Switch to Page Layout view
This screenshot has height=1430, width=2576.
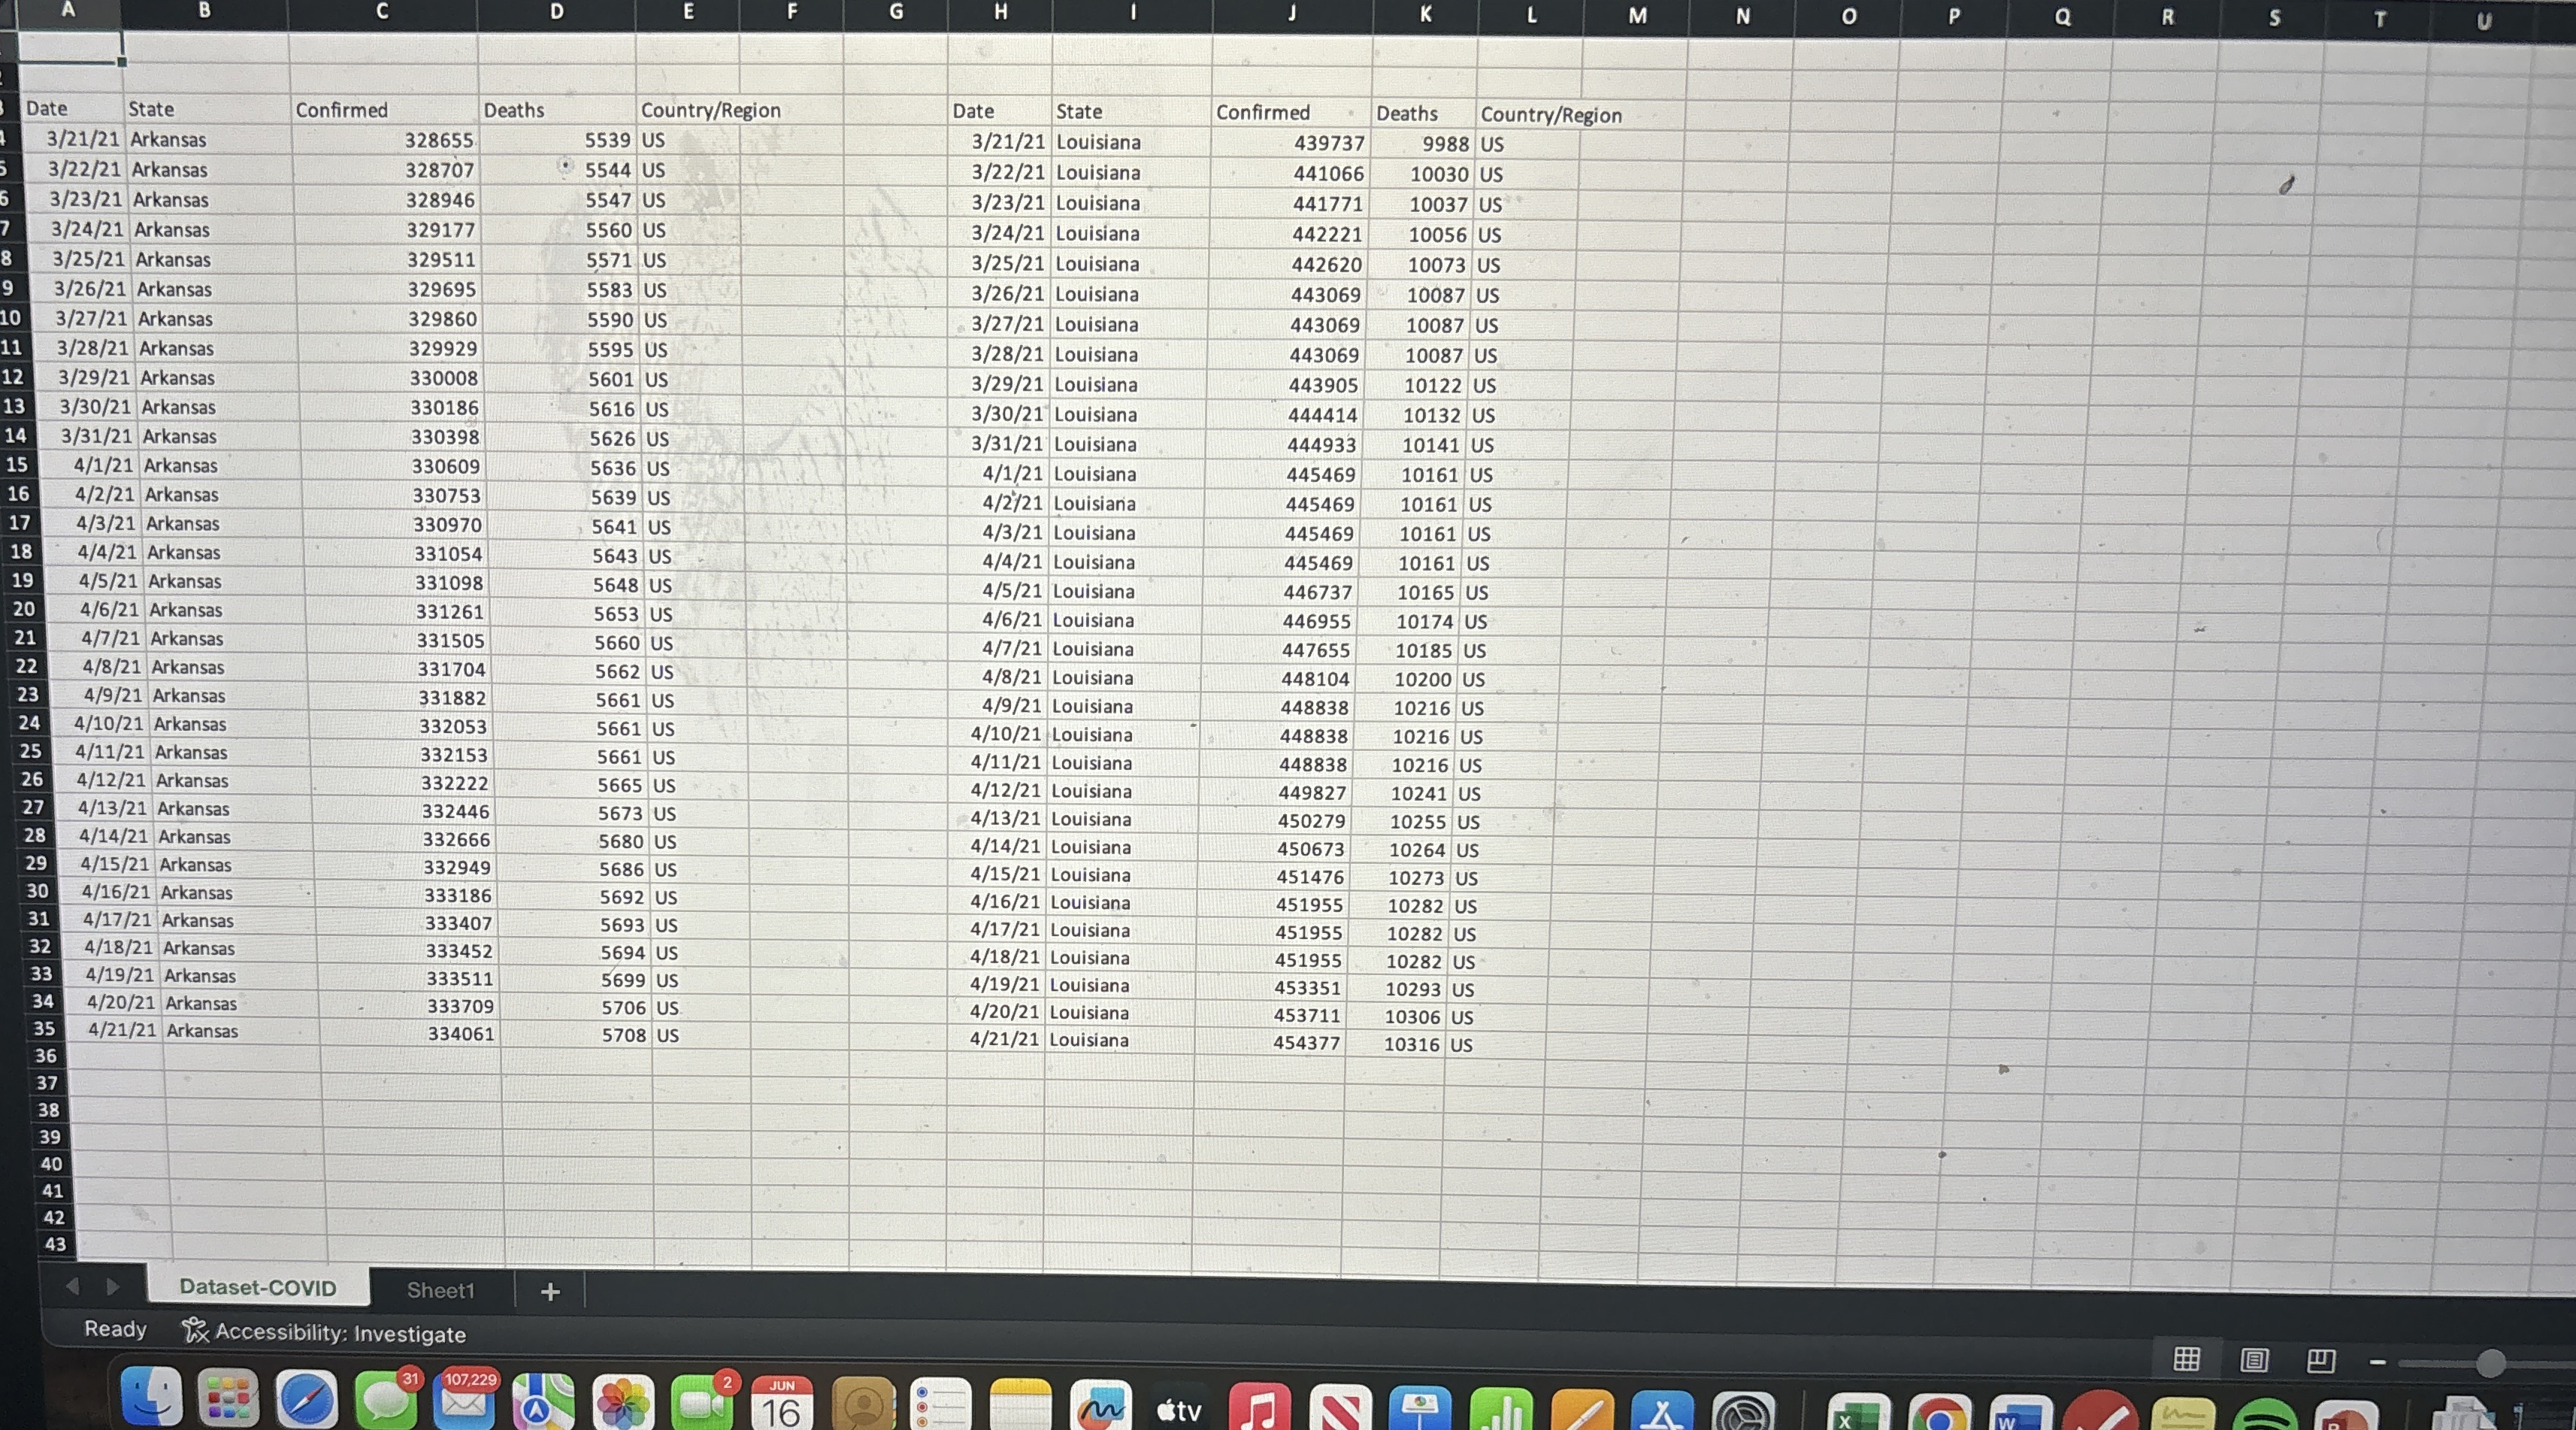pos(2254,1360)
